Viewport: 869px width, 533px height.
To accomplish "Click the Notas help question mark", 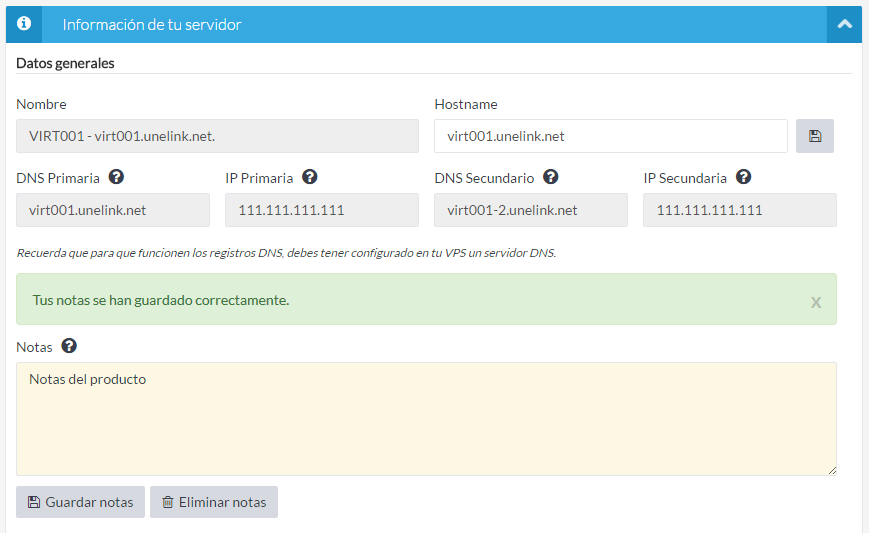I will click(69, 346).
